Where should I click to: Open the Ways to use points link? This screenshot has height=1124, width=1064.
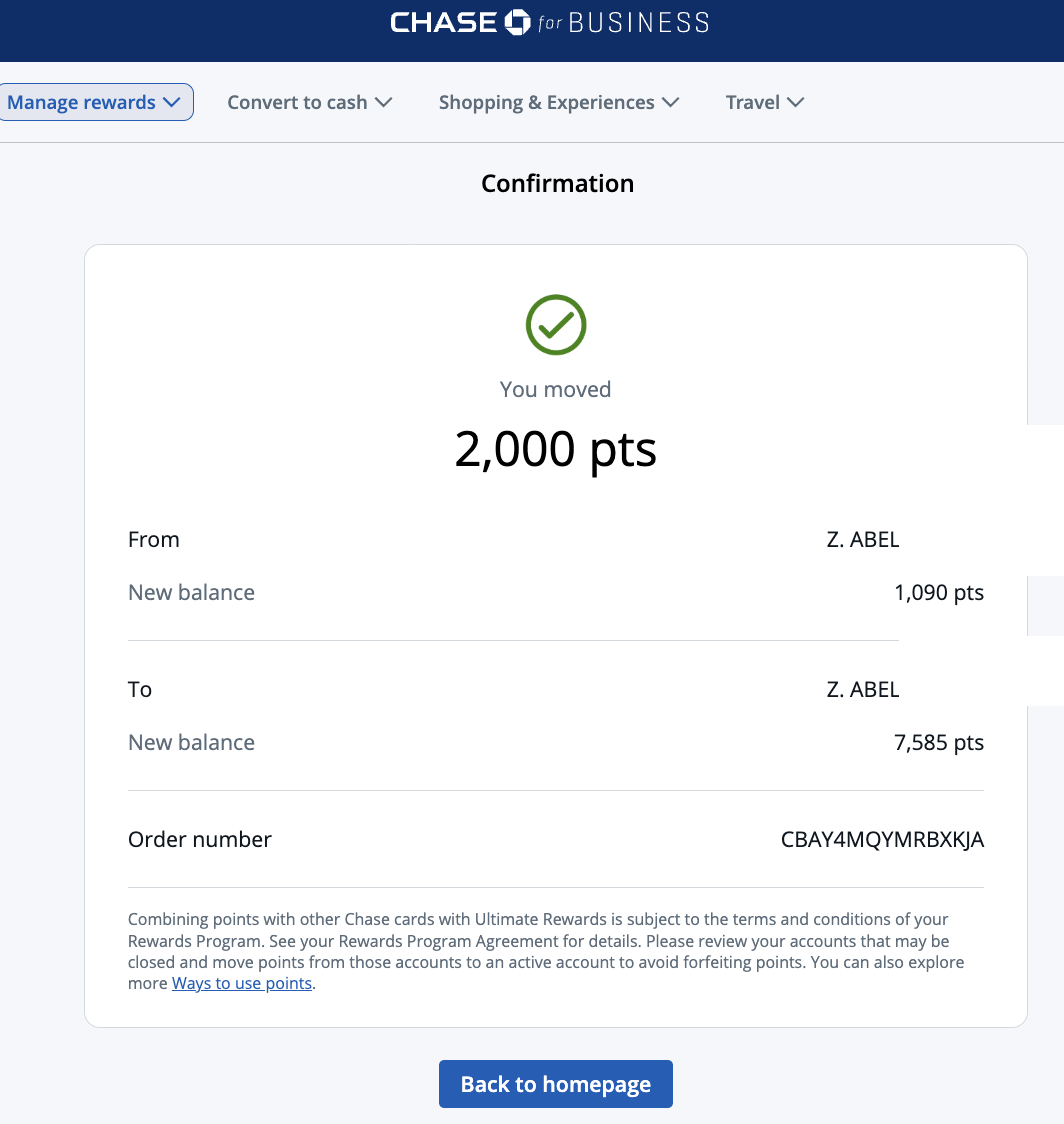(x=242, y=983)
